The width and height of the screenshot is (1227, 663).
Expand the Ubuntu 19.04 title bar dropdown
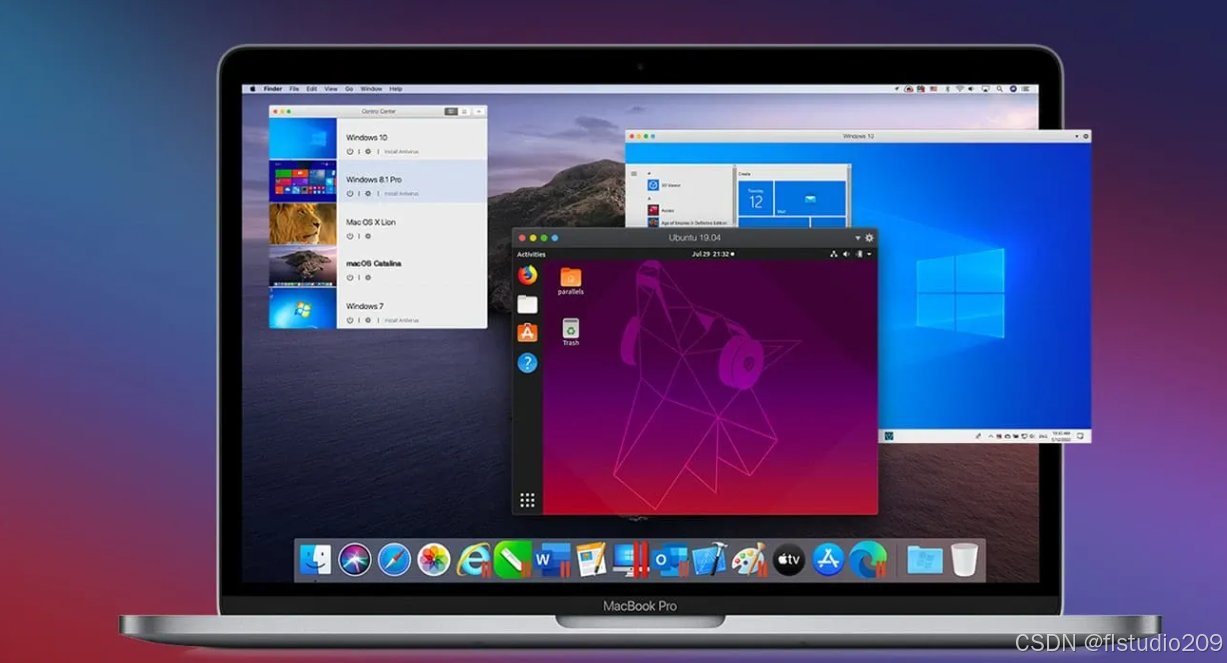857,238
